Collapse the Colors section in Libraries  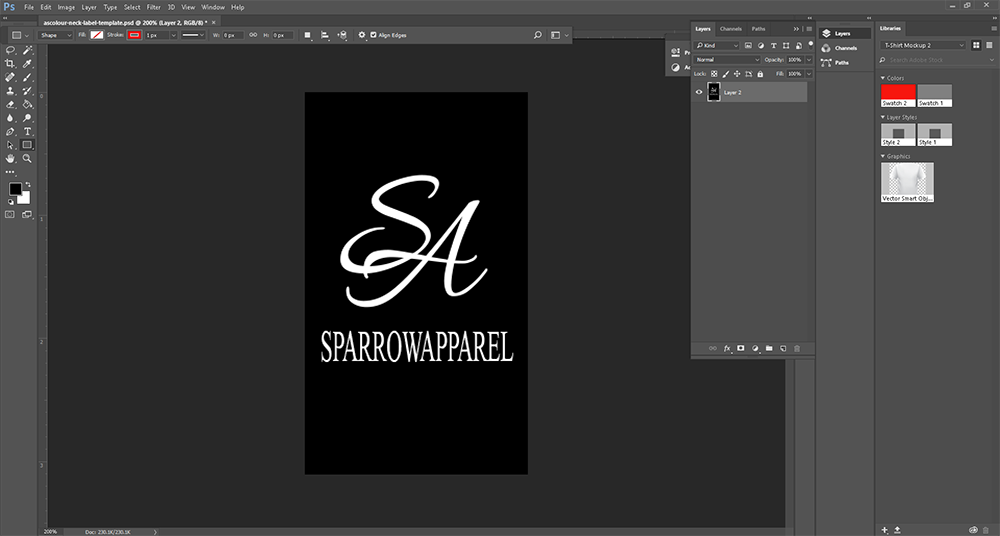pyautogui.click(x=883, y=78)
